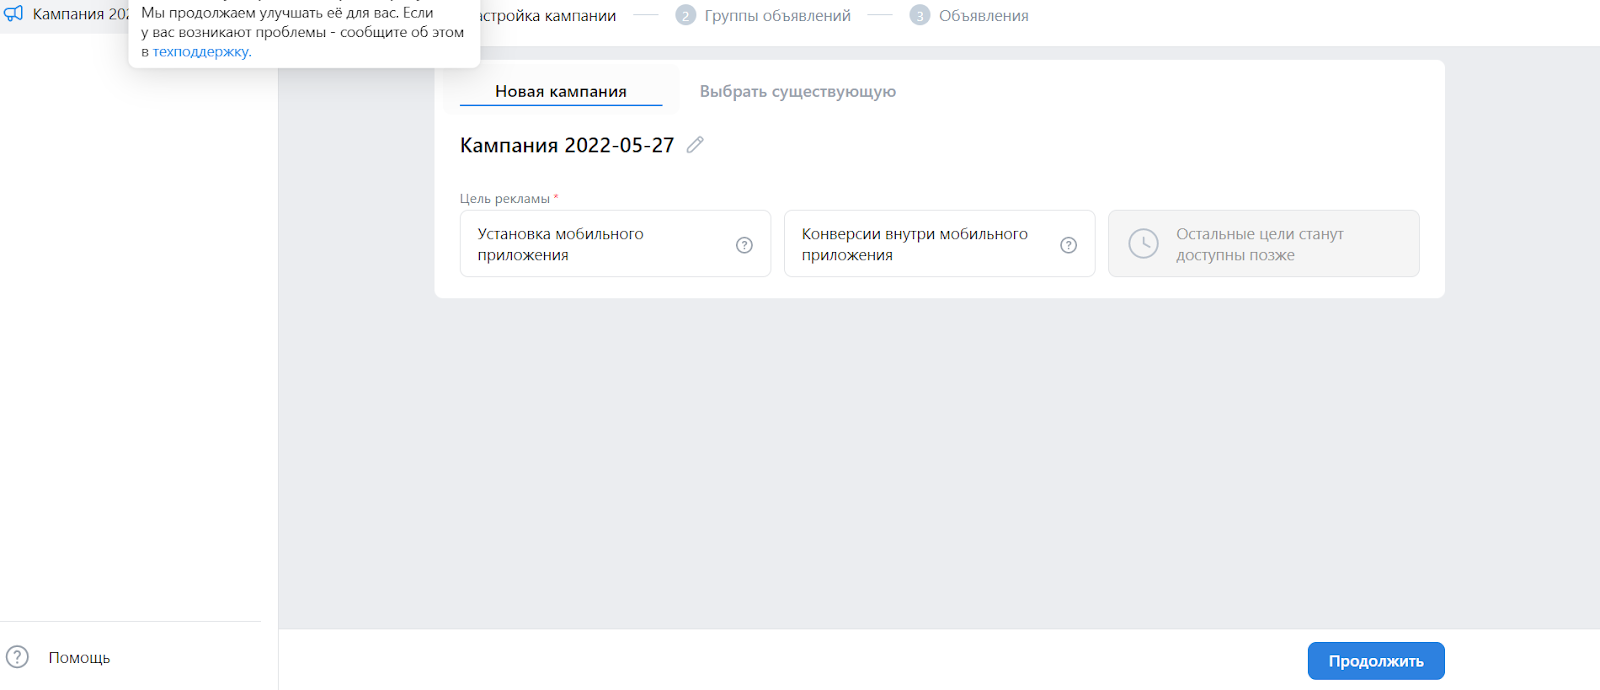Go to Группы объявлений step
Screen dimensions: 1600x690
[777, 16]
